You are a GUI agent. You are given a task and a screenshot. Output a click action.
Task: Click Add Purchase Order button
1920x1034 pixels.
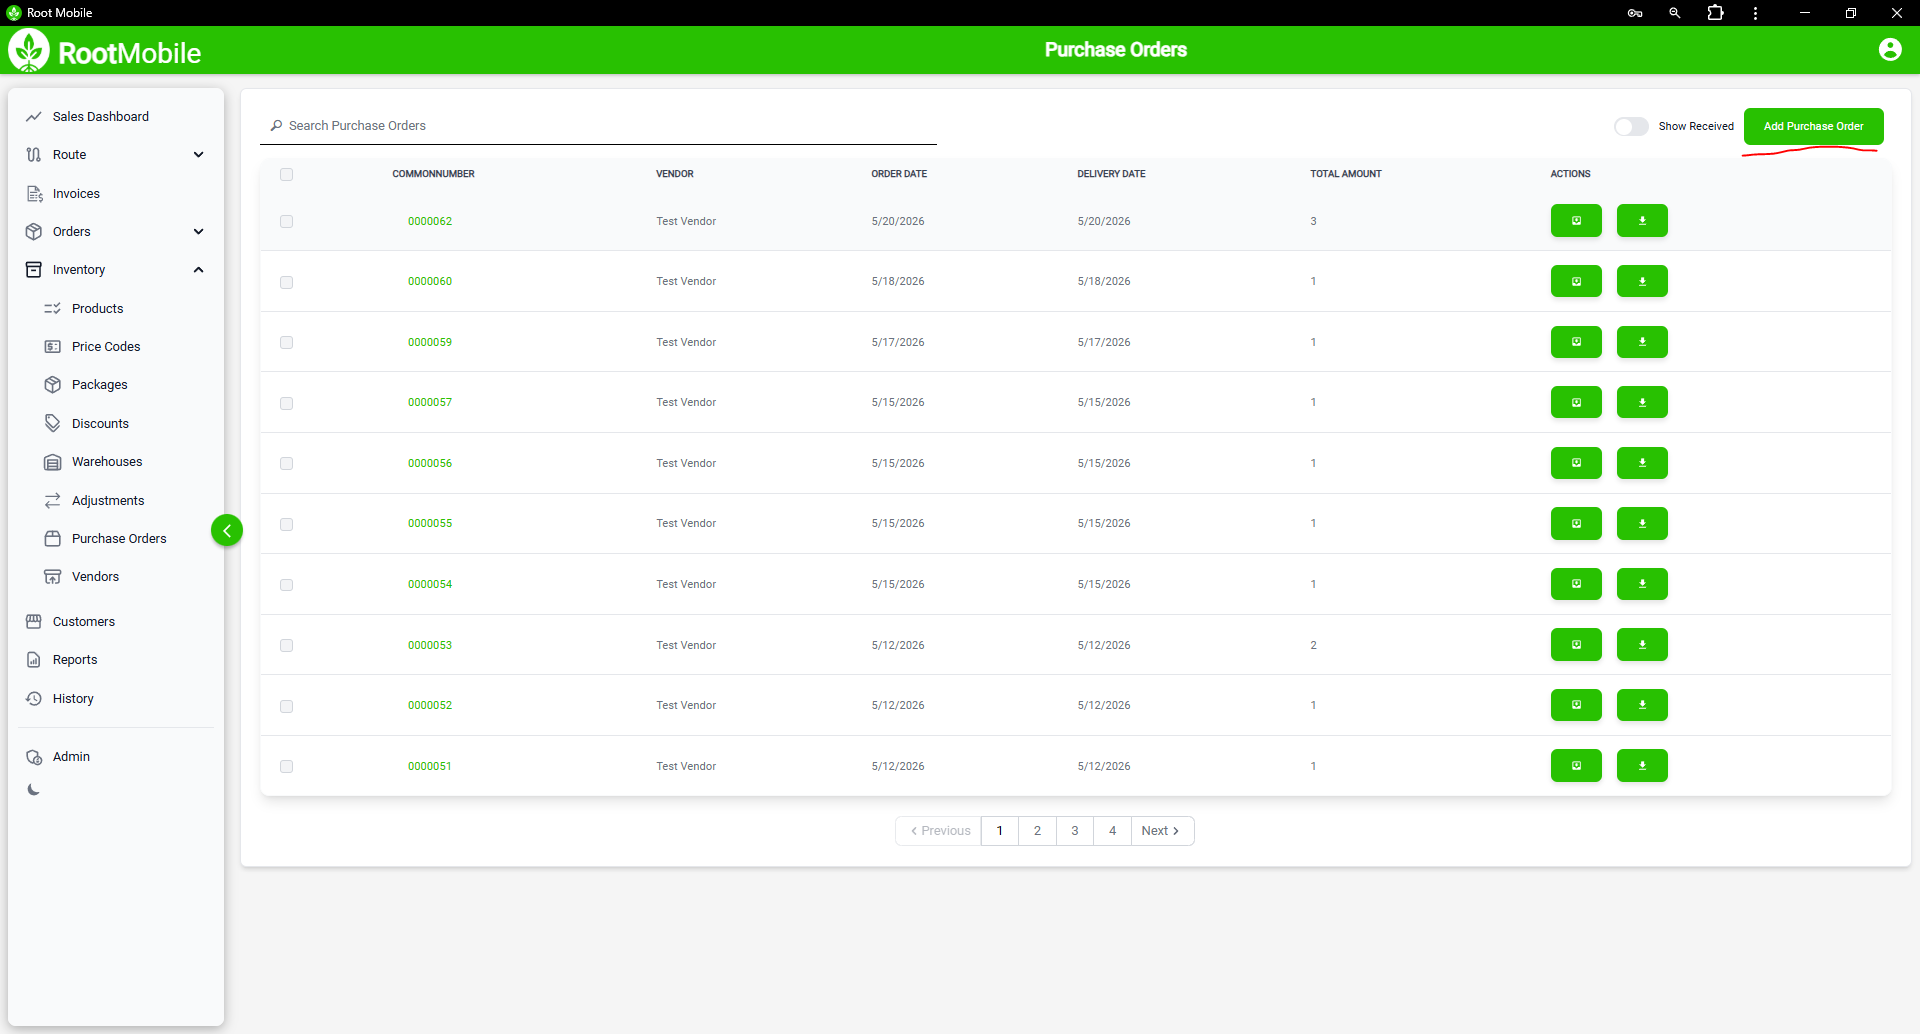1813,127
